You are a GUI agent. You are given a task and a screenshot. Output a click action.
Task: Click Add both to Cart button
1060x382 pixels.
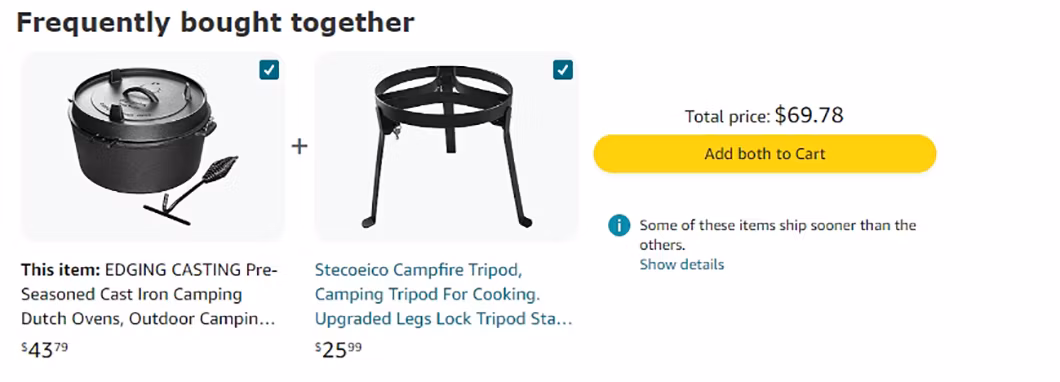click(x=765, y=153)
